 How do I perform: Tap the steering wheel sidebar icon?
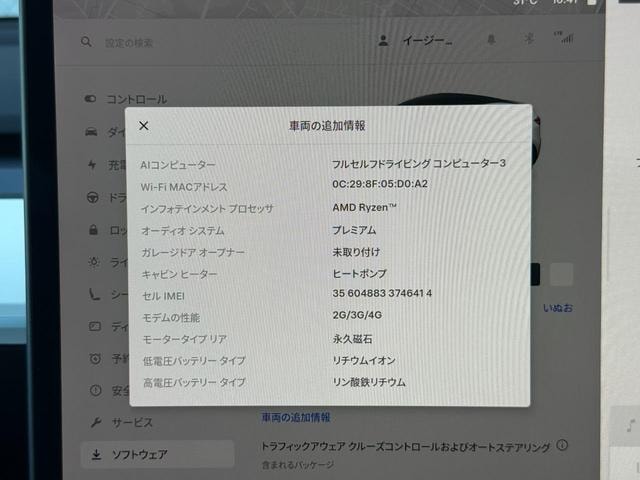(x=93, y=198)
